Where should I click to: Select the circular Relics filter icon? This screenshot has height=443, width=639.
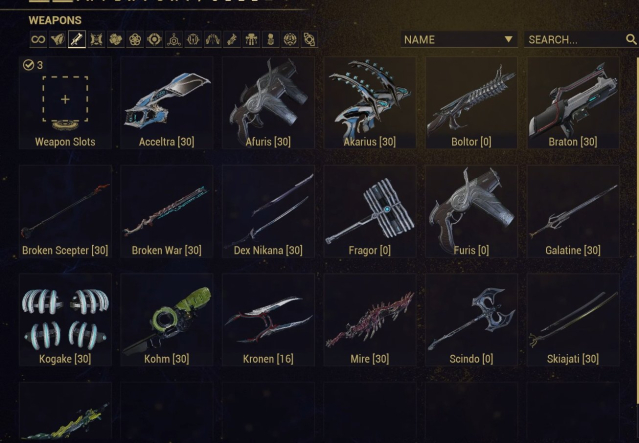[154, 40]
